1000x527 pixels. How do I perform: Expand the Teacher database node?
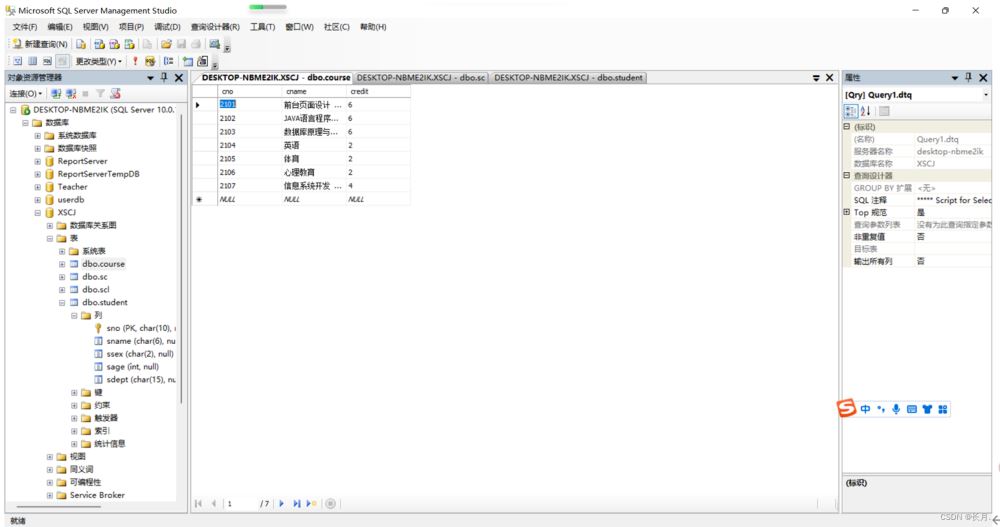coord(38,187)
